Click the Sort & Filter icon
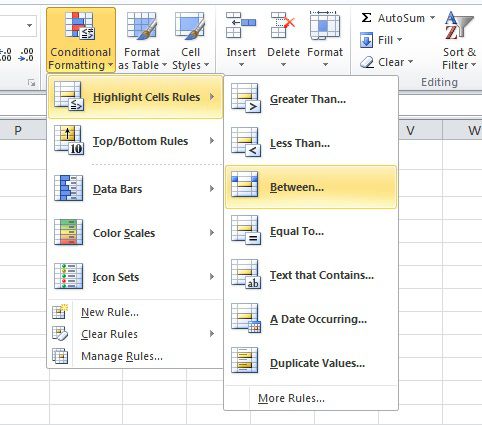Viewport: 482px width, 425px height. pos(459,25)
